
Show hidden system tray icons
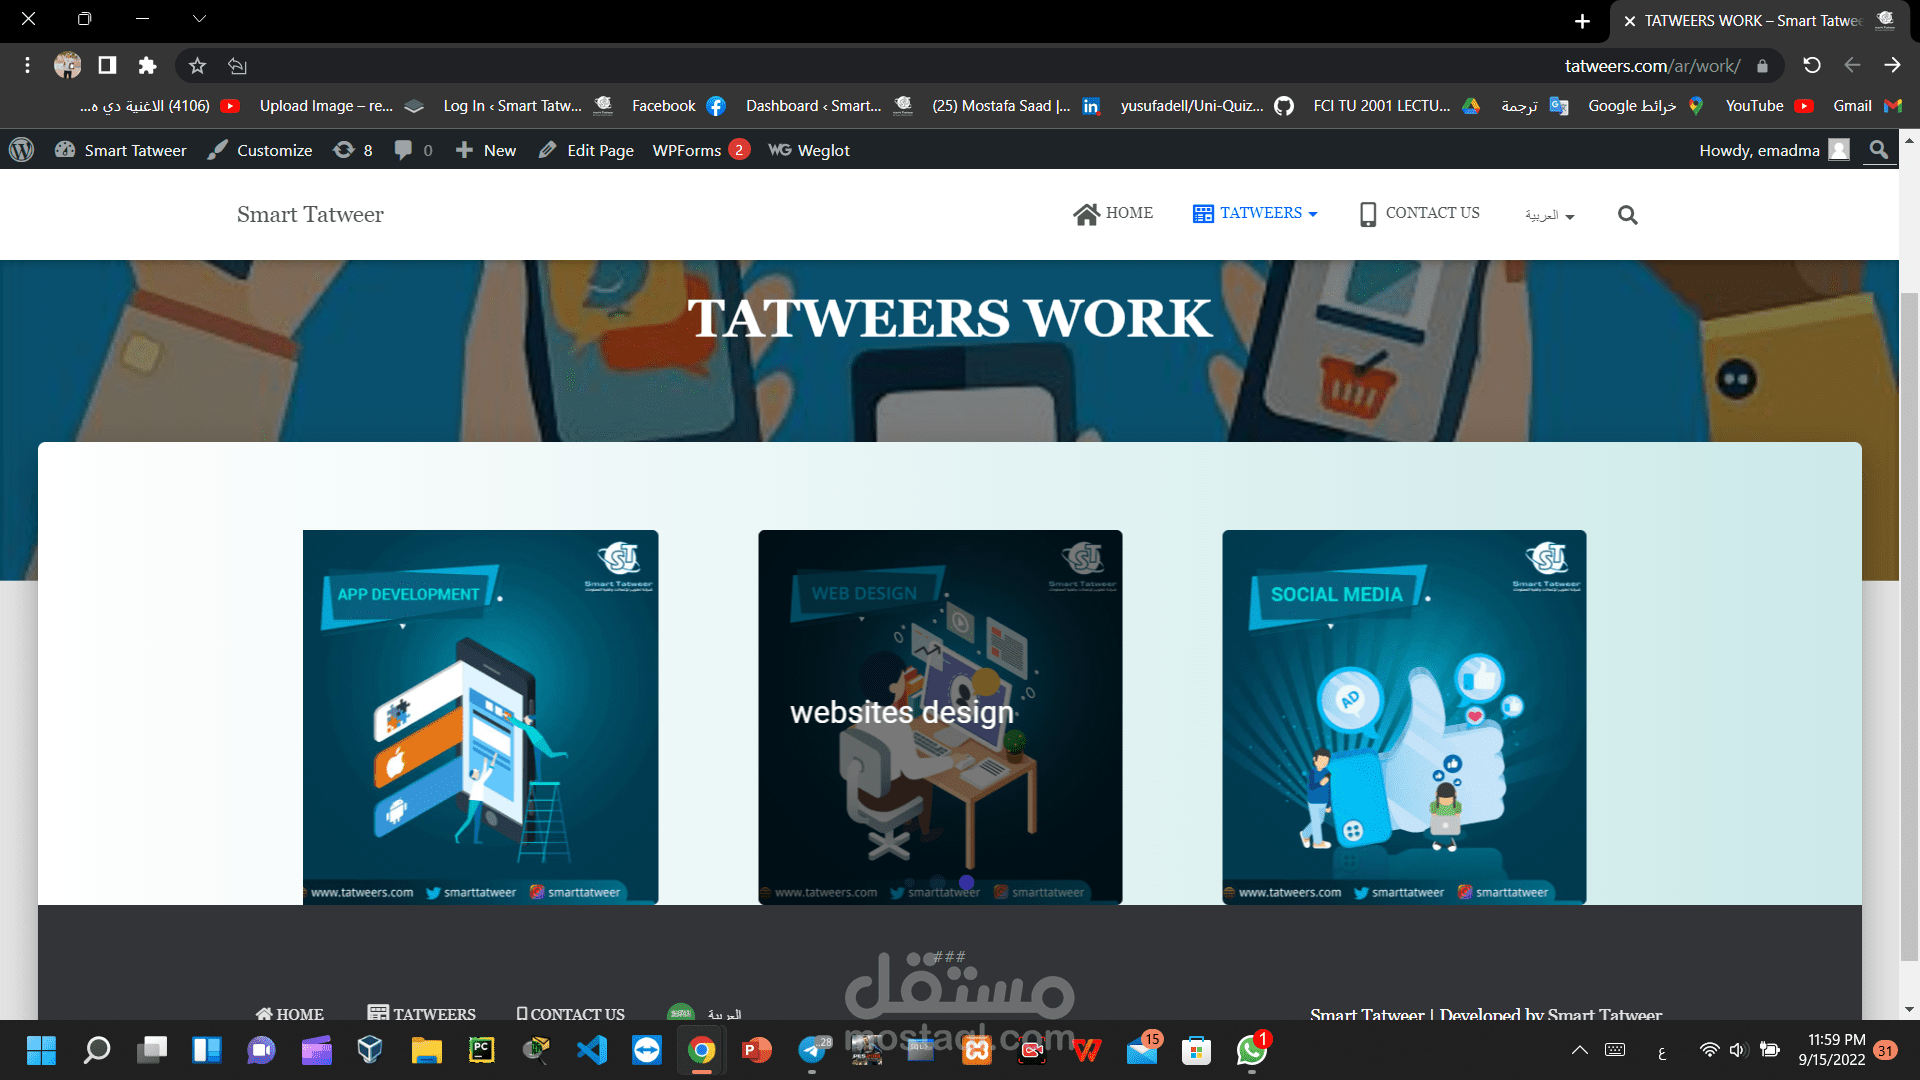(1579, 1050)
